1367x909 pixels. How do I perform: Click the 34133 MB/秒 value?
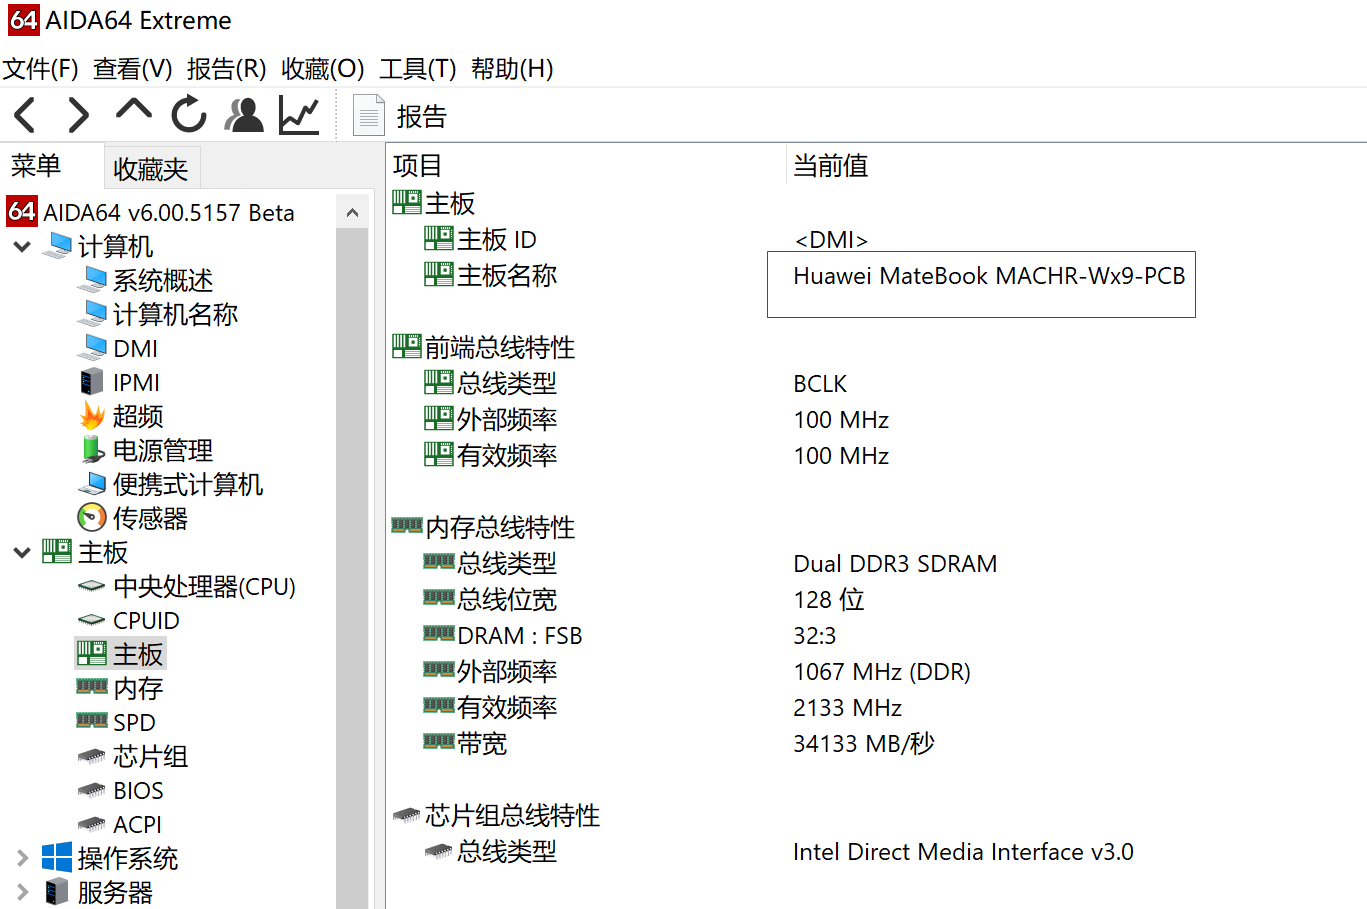(864, 744)
